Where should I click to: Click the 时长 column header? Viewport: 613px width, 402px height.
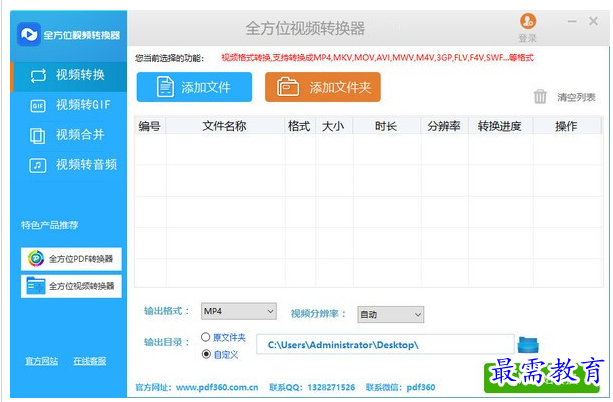coord(386,126)
